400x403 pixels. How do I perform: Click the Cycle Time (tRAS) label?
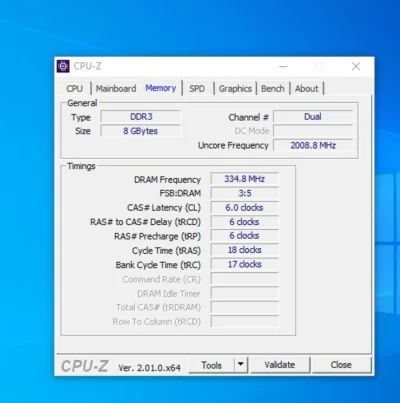[x=166, y=251]
